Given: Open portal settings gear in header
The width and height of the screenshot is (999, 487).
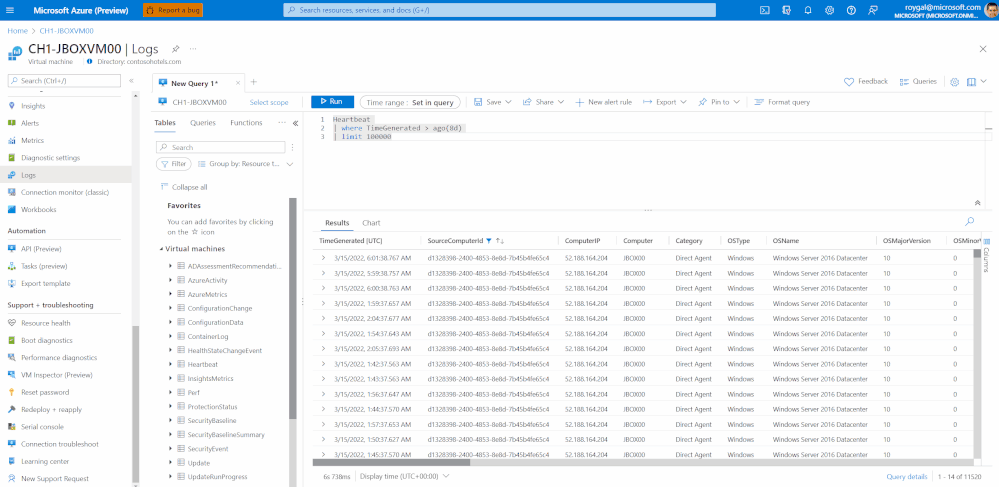Looking at the screenshot, I should click(830, 10).
